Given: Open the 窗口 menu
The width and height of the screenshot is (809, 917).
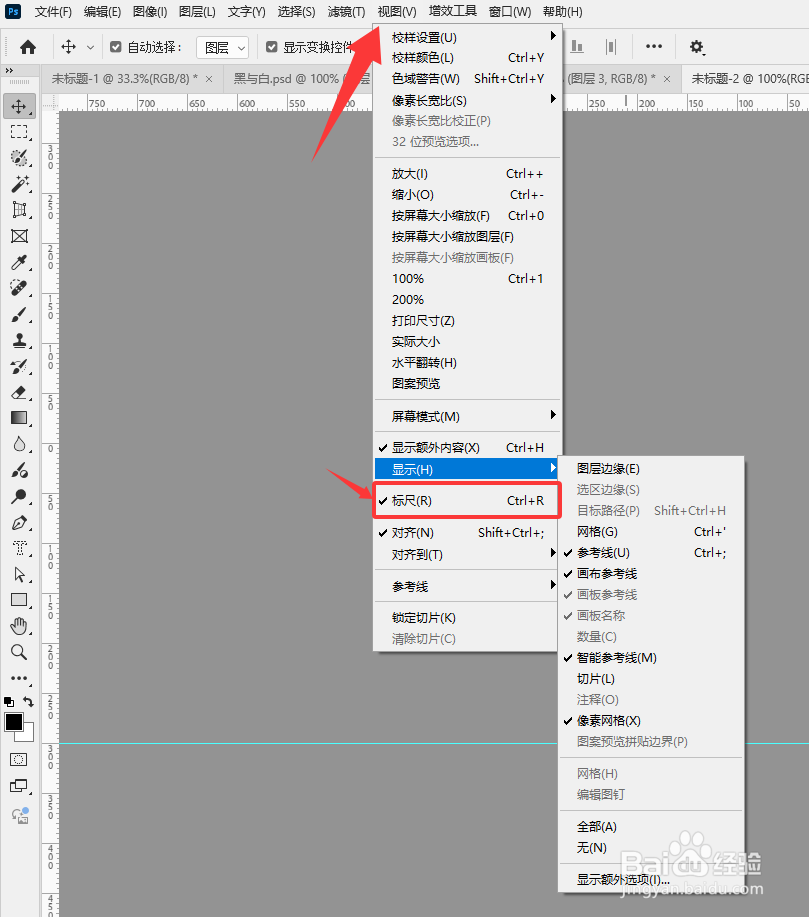Looking at the screenshot, I should click(507, 11).
